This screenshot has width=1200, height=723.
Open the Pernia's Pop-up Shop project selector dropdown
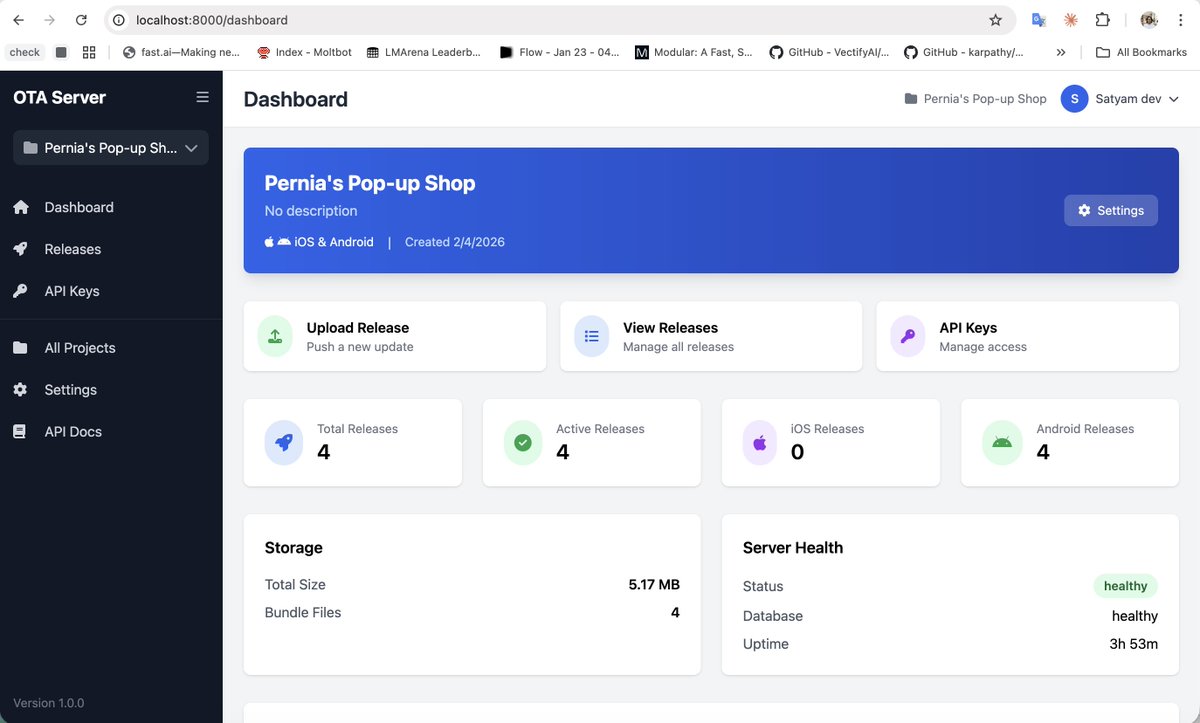pyautogui.click(x=111, y=148)
